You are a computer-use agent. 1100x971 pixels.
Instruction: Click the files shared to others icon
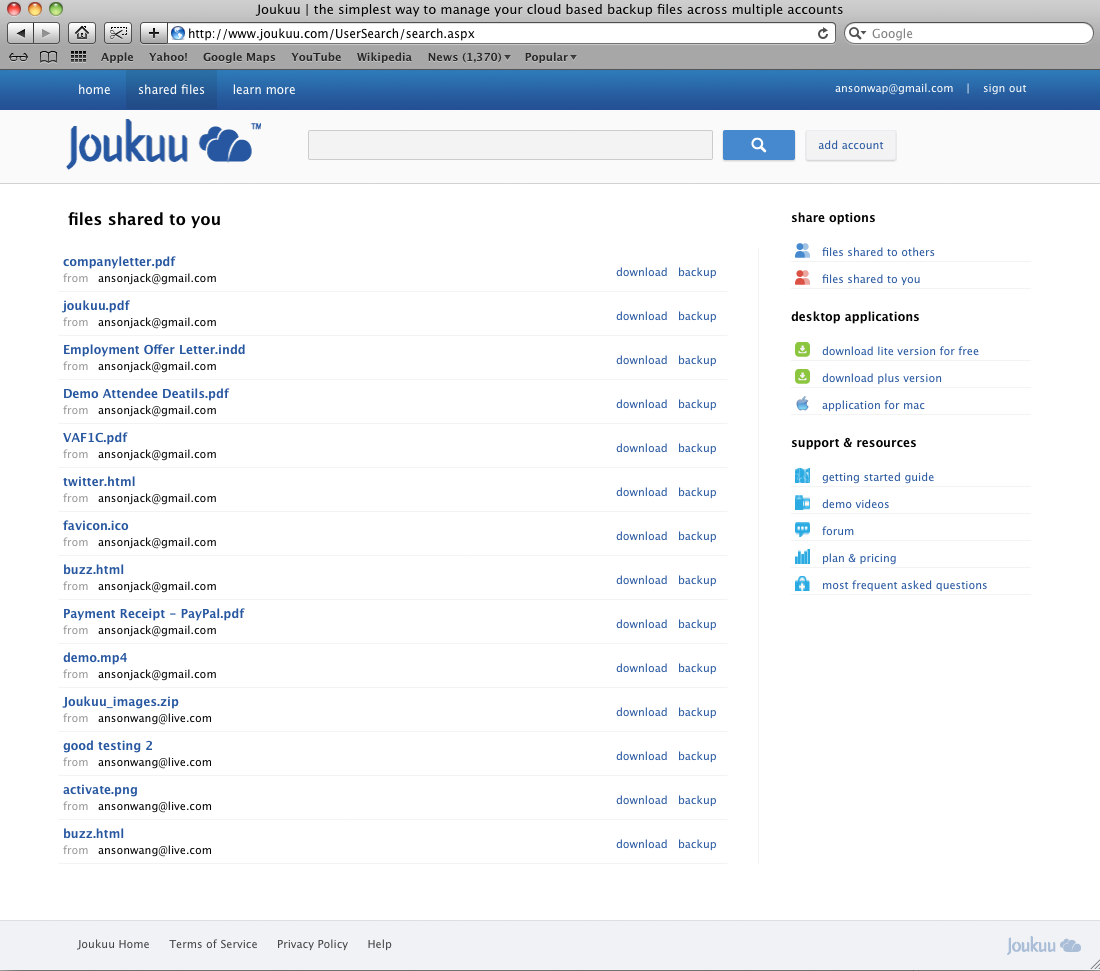click(803, 250)
